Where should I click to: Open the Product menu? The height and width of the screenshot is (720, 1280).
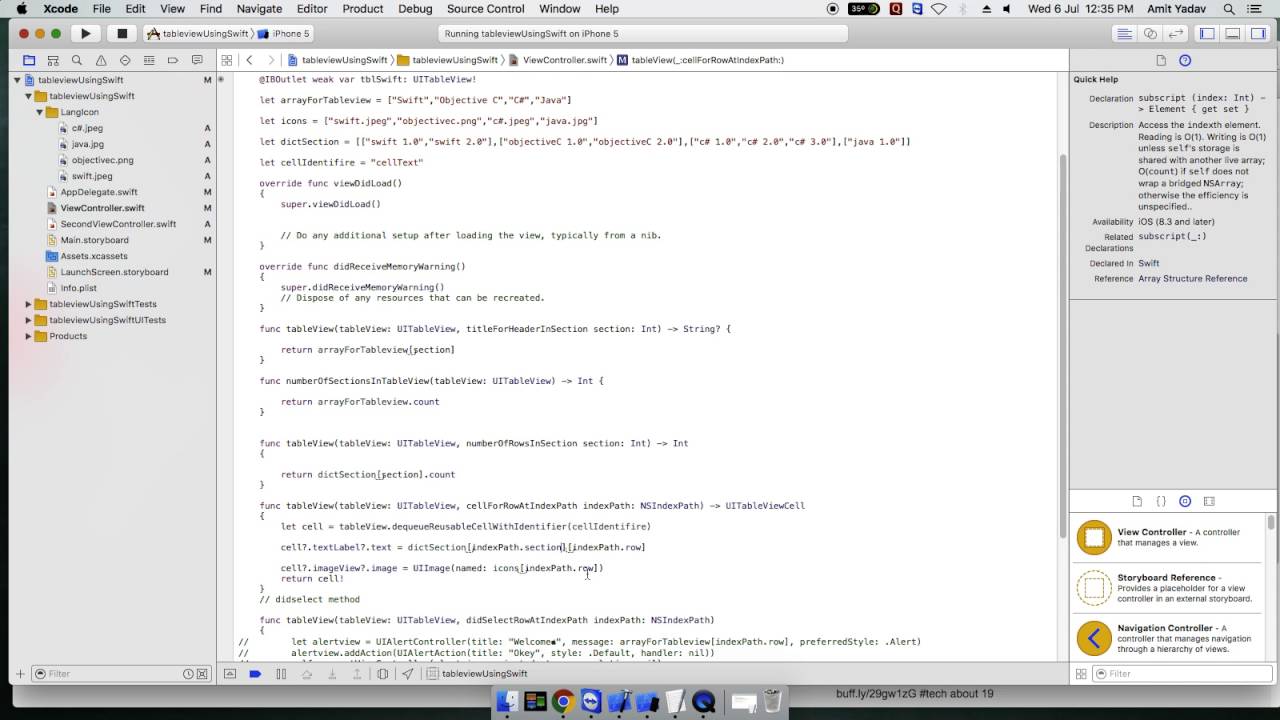pyautogui.click(x=363, y=9)
